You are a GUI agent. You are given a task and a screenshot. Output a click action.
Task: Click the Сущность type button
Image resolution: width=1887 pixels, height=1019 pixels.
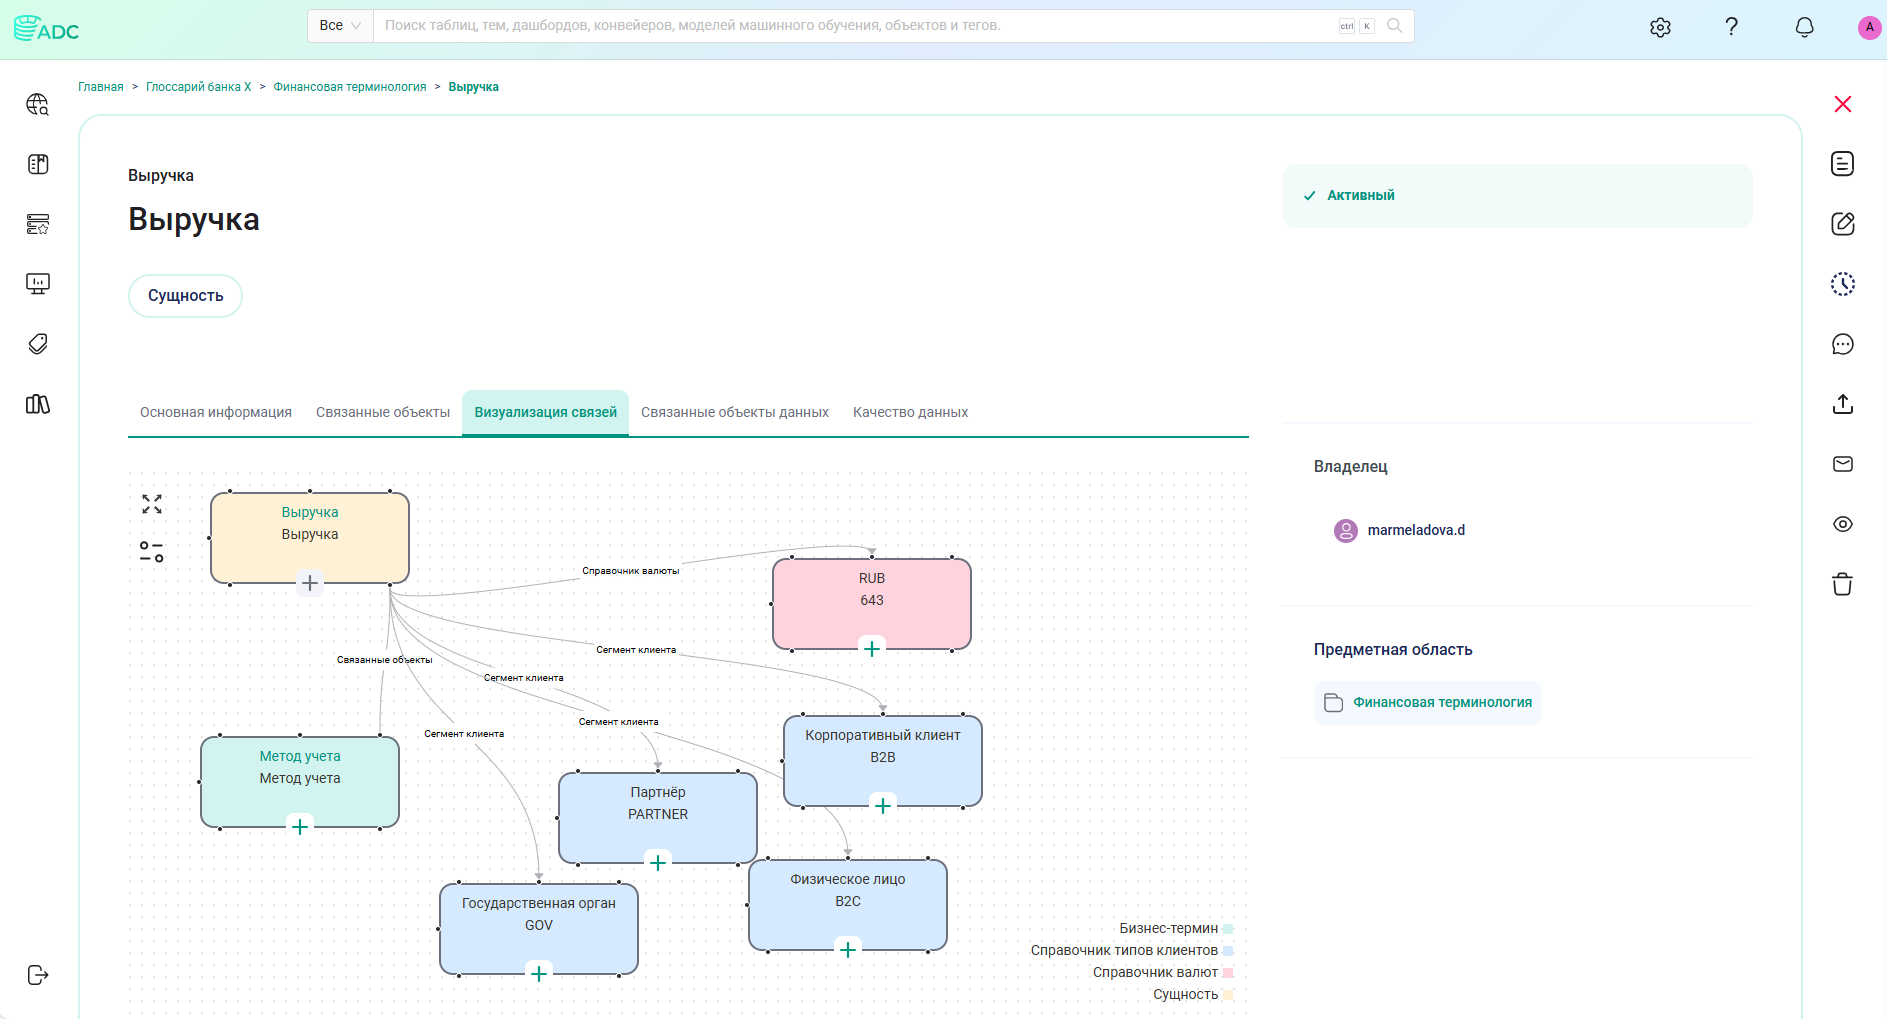click(x=185, y=296)
